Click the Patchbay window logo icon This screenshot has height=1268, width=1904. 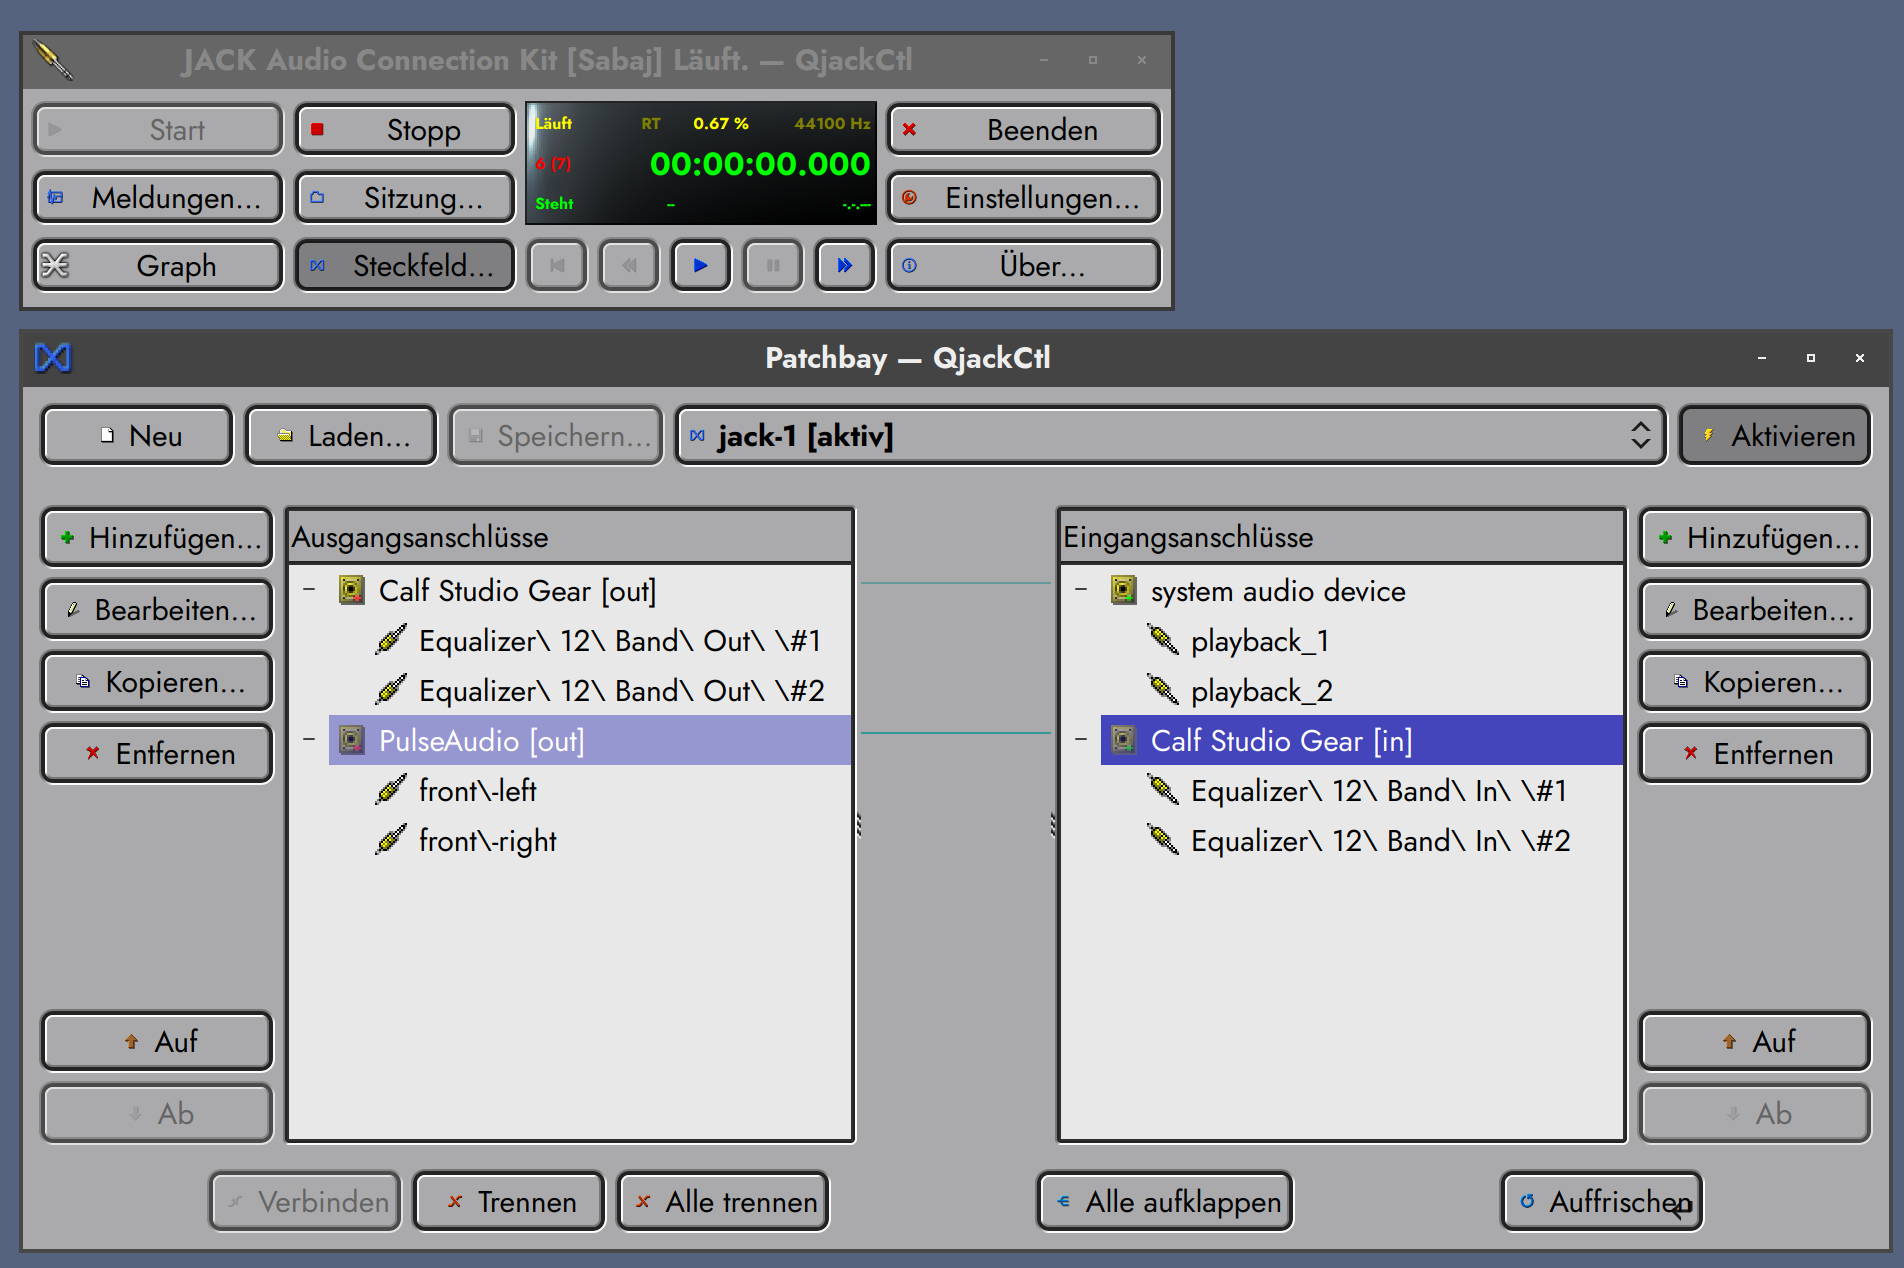[53, 358]
